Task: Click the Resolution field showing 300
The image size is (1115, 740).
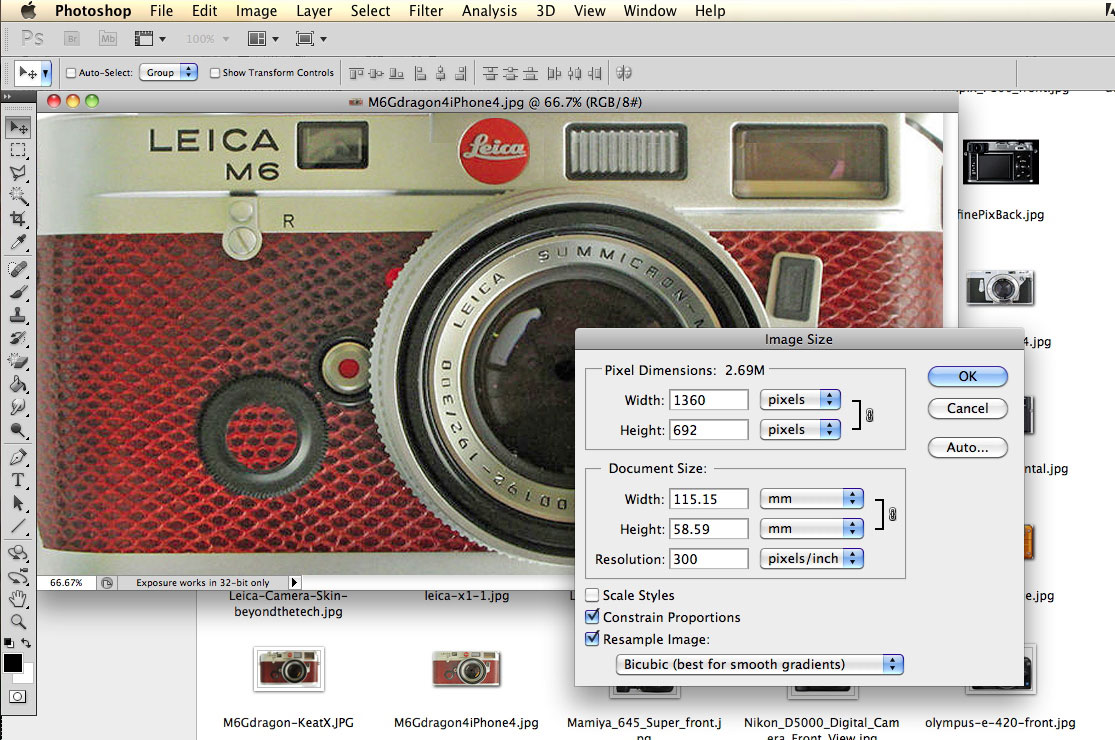Action: click(x=708, y=559)
